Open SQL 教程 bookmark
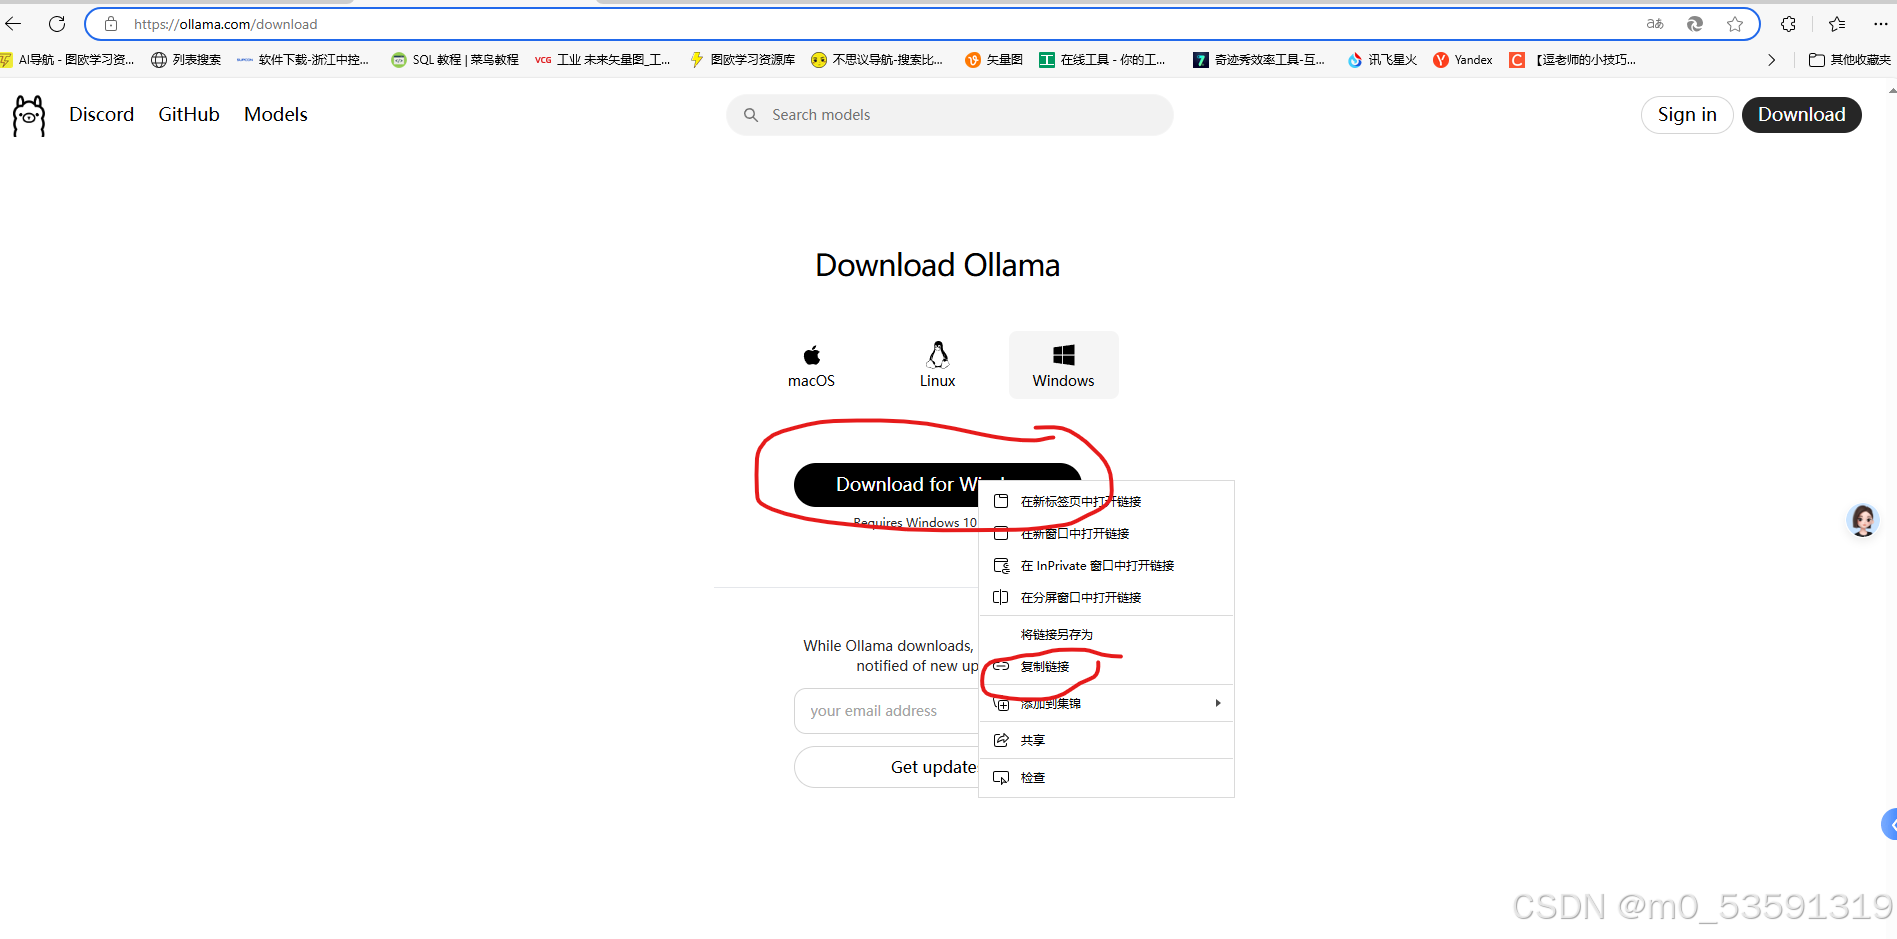This screenshot has width=1897, height=939. point(455,60)
